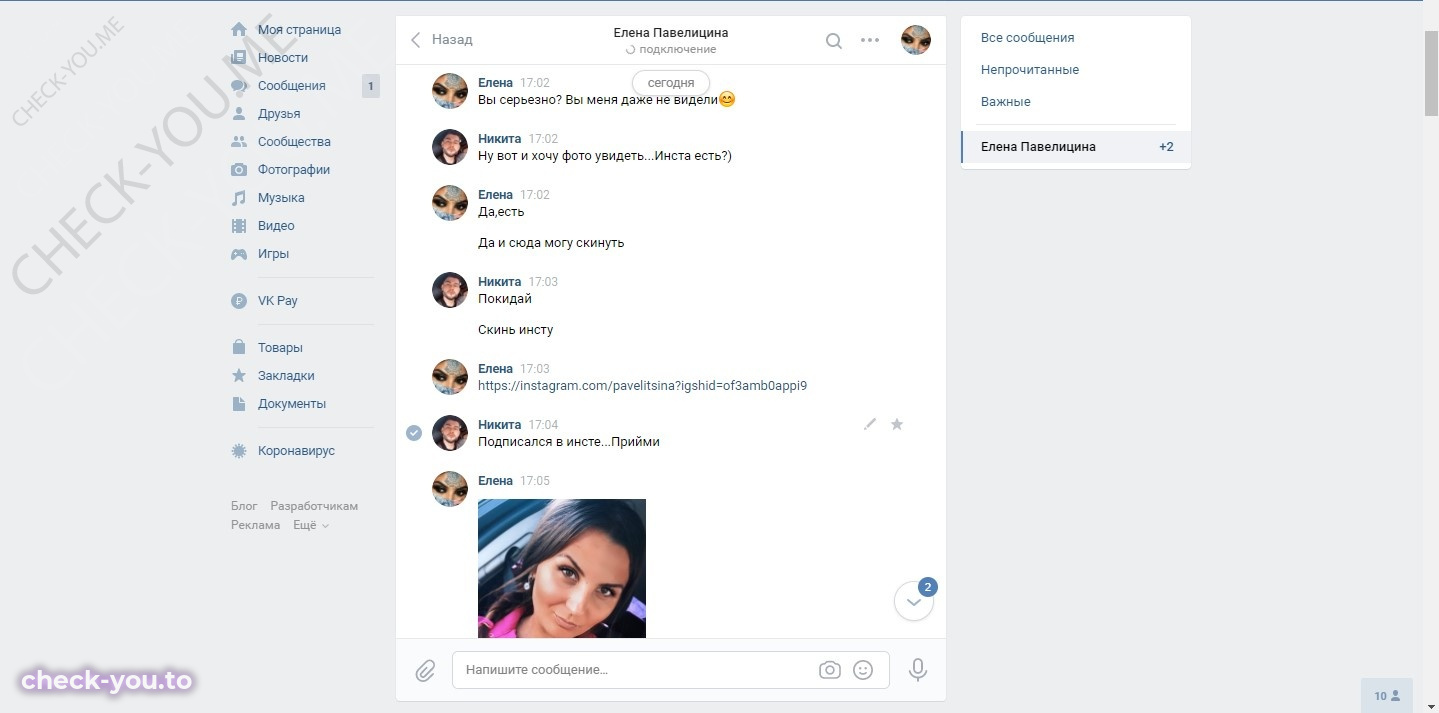This screenshot has width=1439, height=713.
Task: Record a voice message with microphone icon
Action: [918, 670]
